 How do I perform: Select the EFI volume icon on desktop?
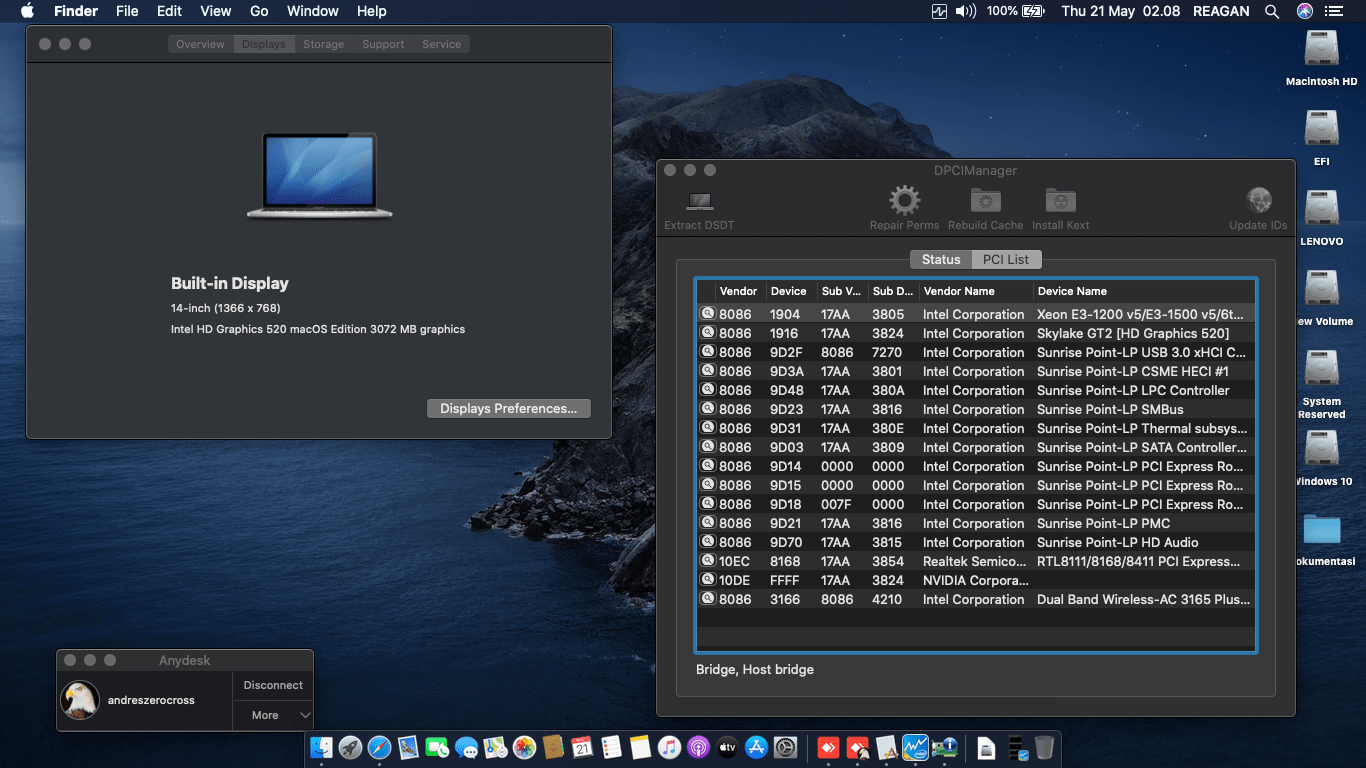pyautogui.click(x=1322, y=129)
